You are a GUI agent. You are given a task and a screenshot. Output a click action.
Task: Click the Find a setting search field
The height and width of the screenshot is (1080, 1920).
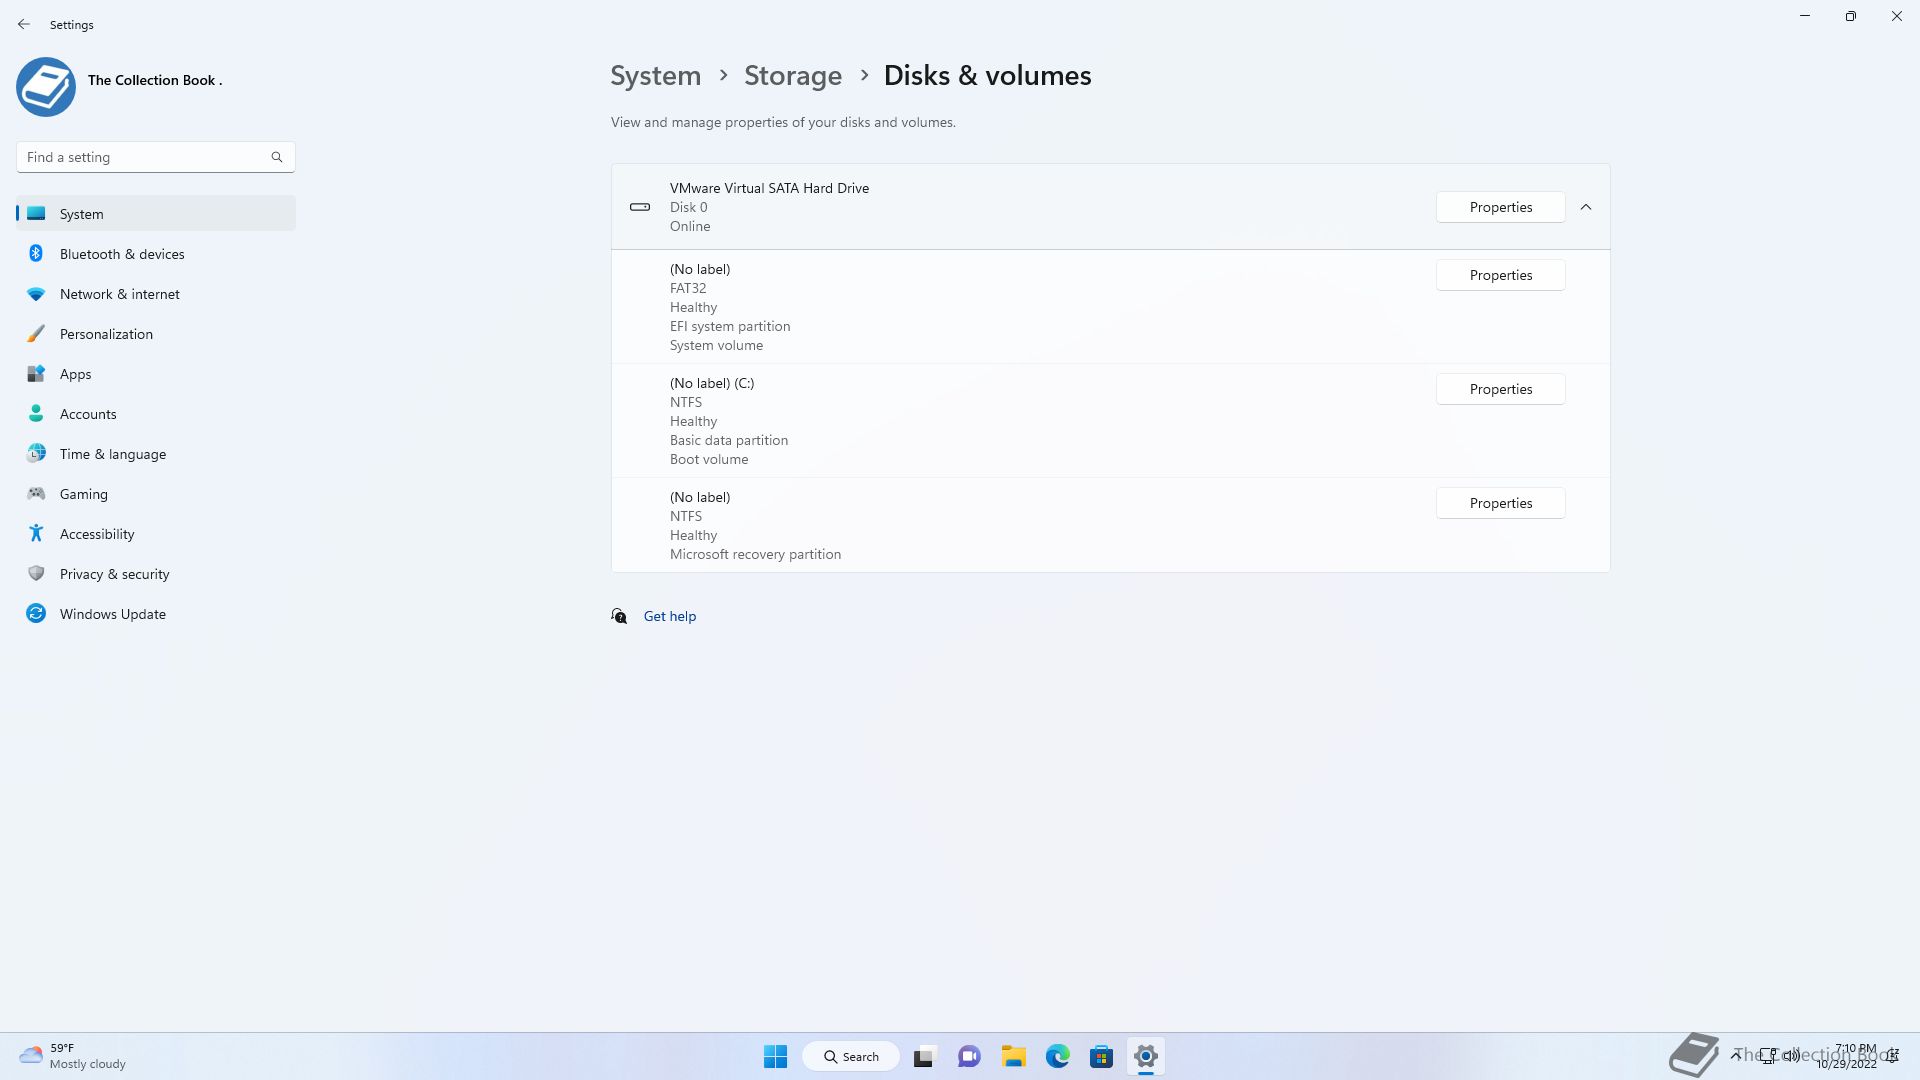(x=140, y=157)
